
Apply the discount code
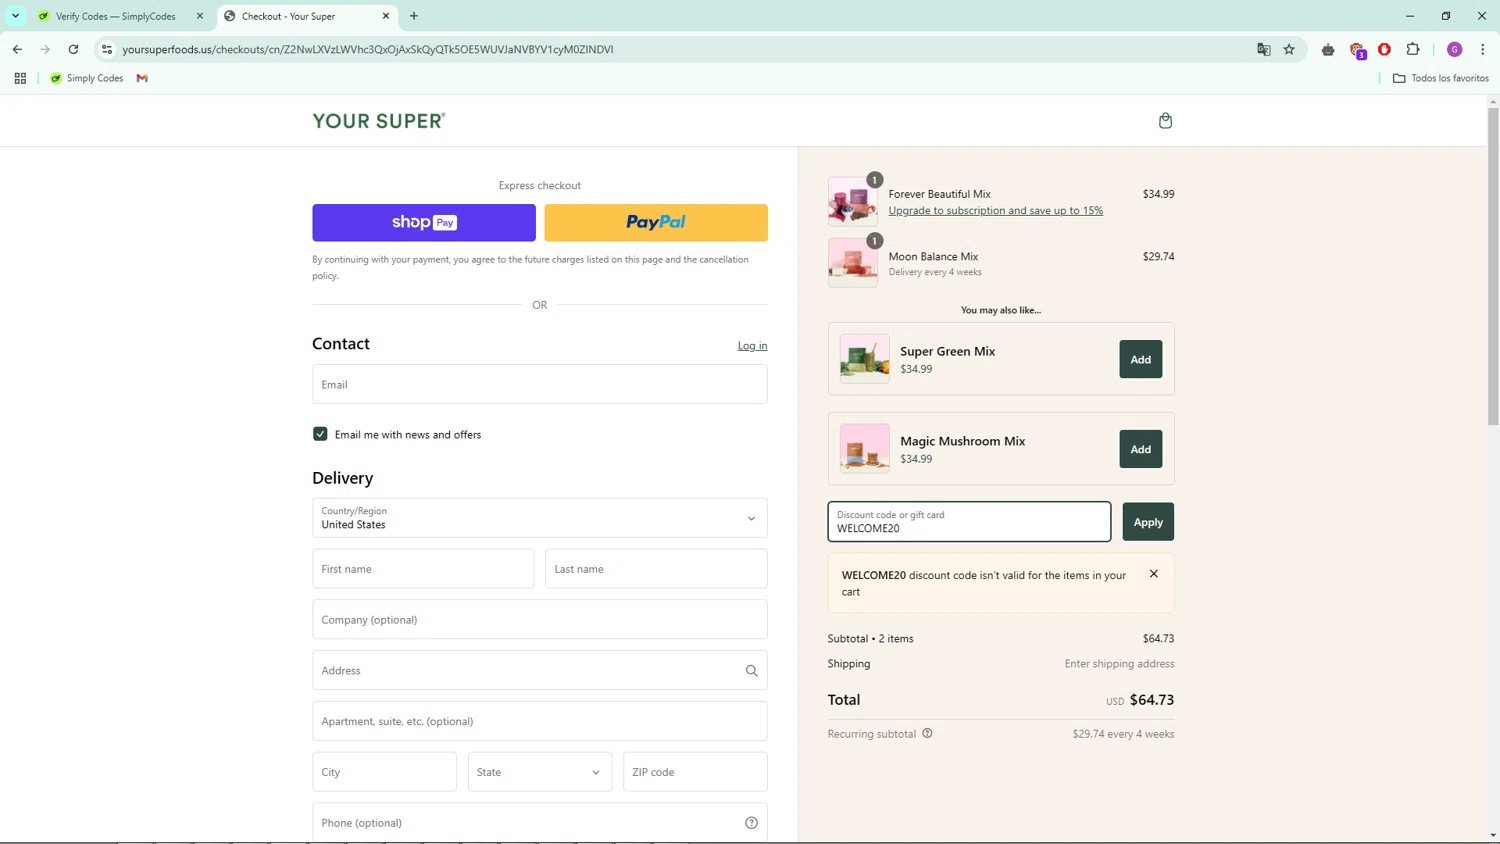[x=1148, y=522]
